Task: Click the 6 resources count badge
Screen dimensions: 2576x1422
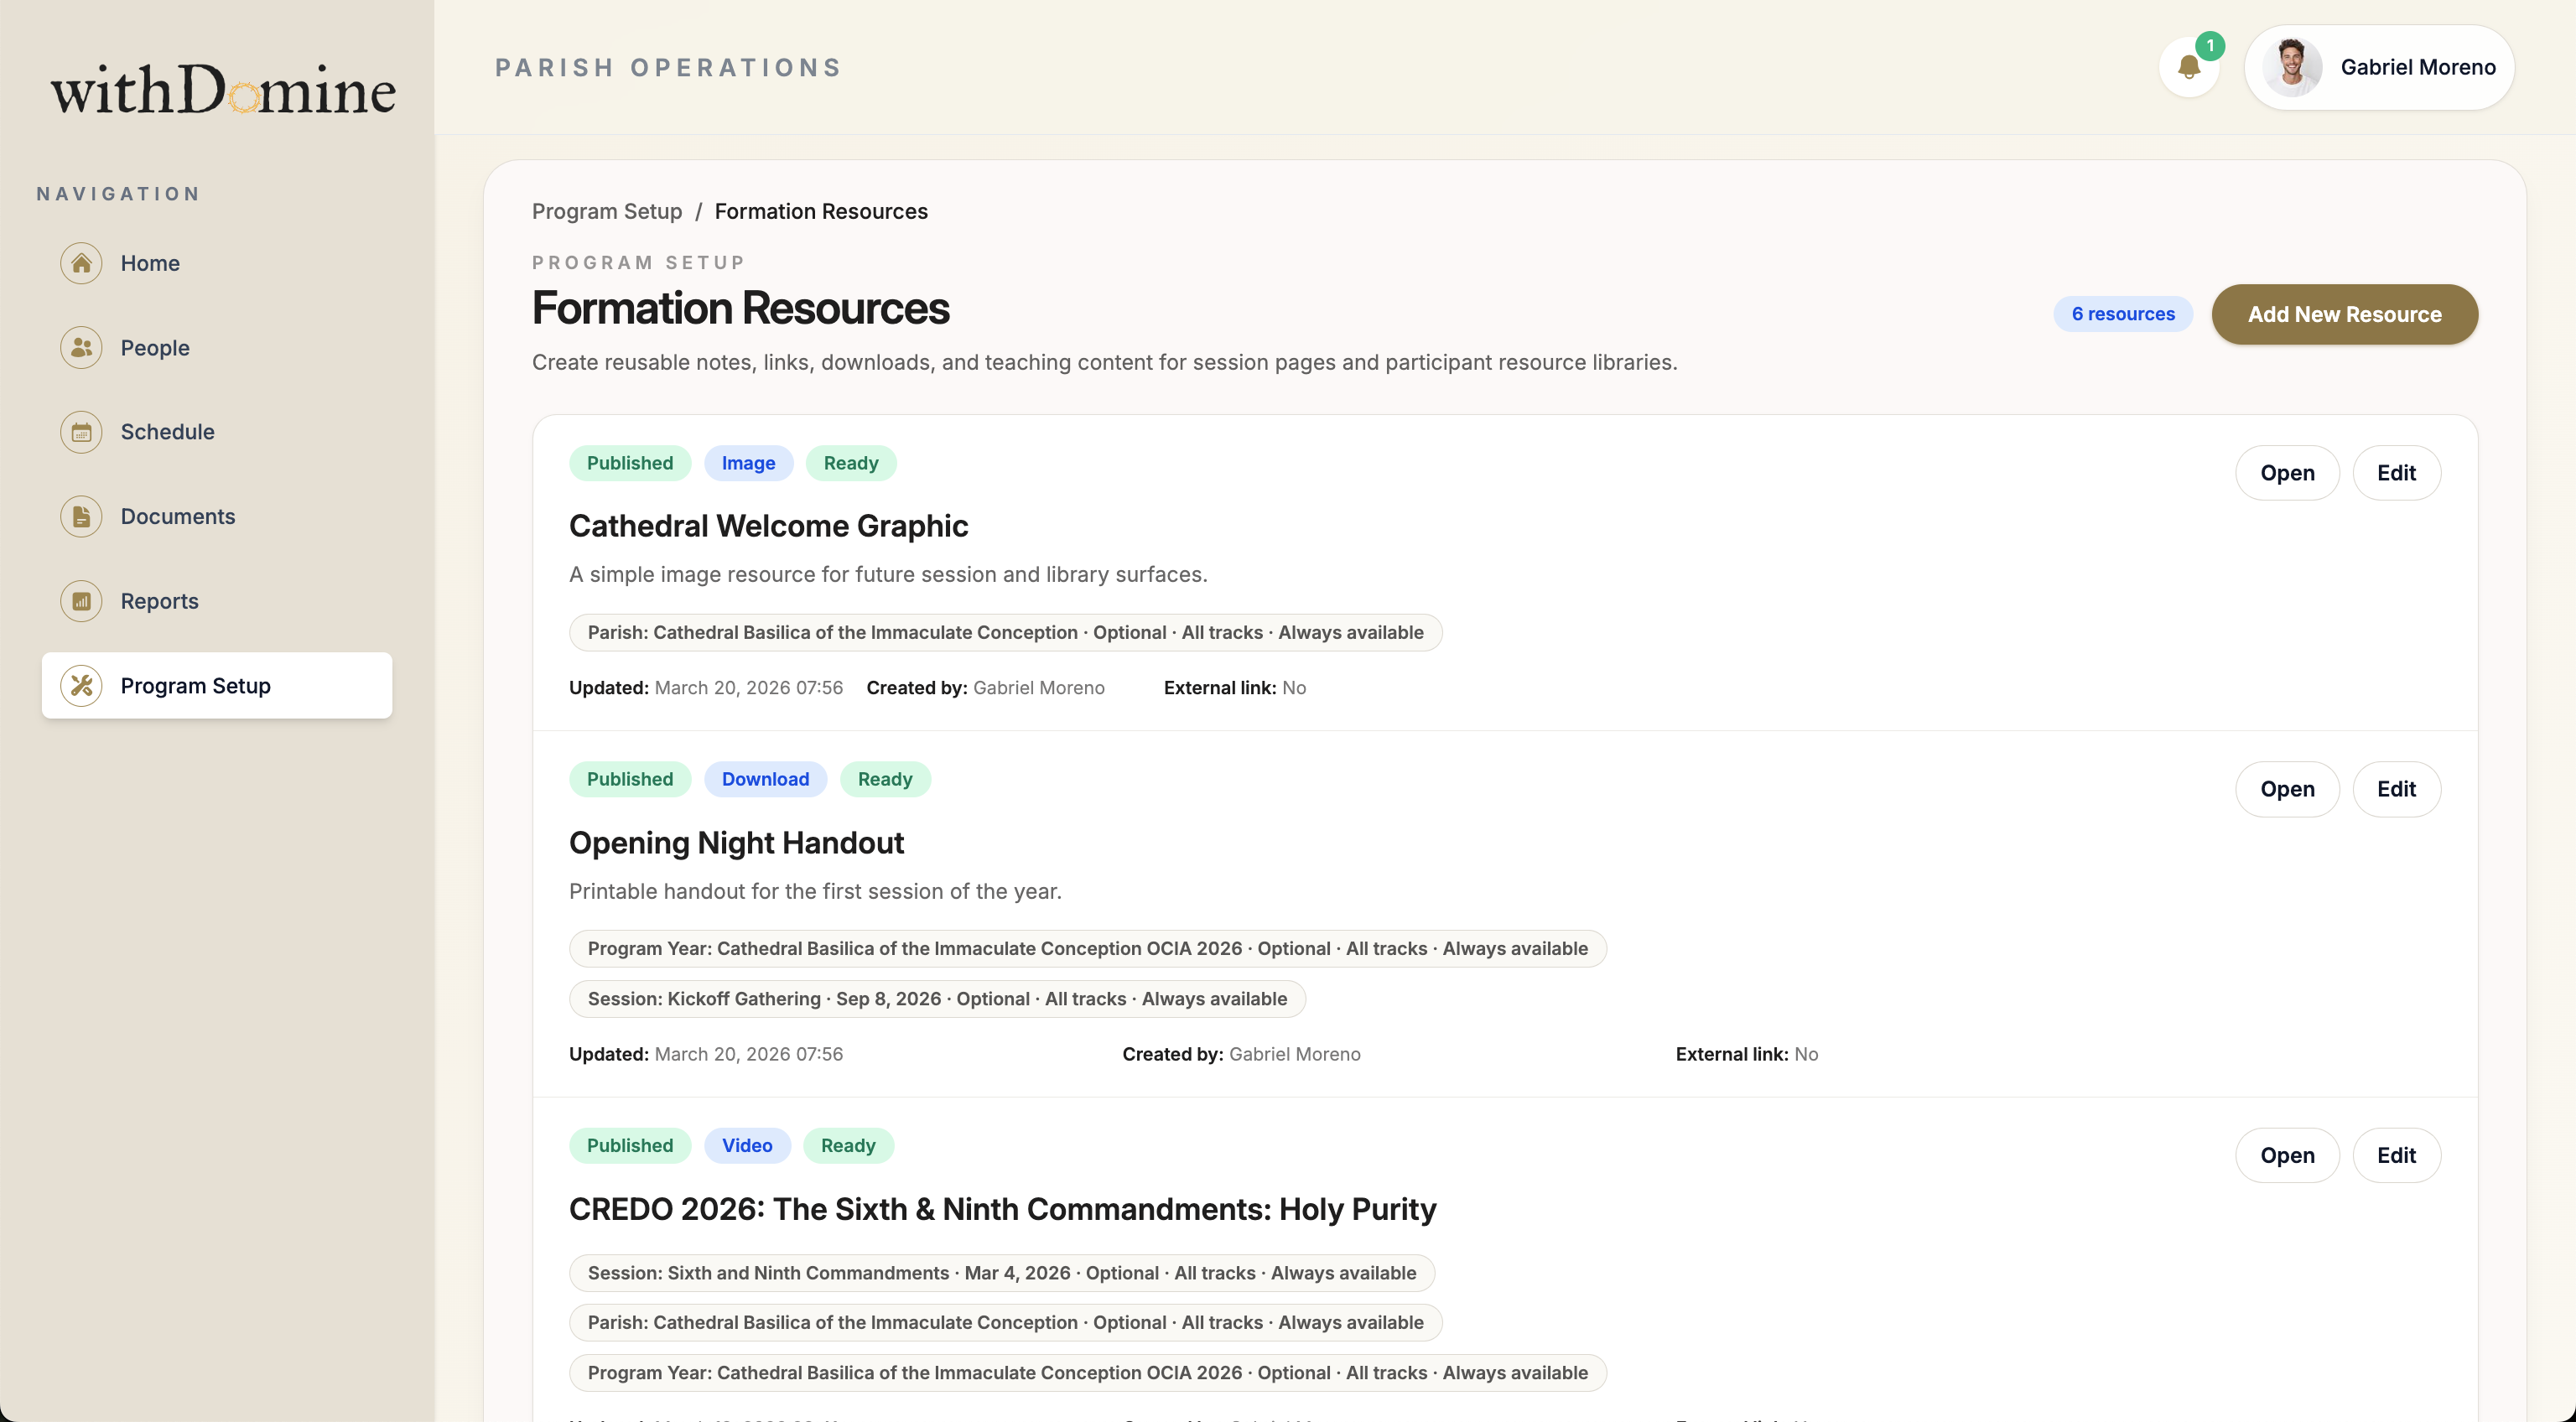Action: 2122,314
